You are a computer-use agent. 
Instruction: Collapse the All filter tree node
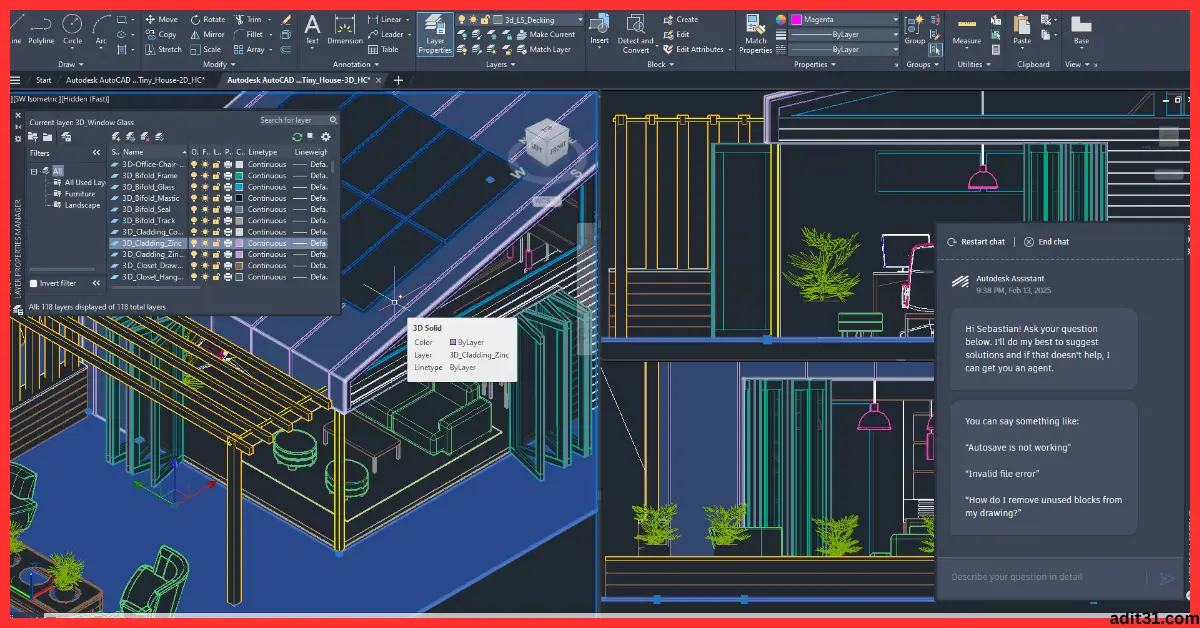pos(35,171)
